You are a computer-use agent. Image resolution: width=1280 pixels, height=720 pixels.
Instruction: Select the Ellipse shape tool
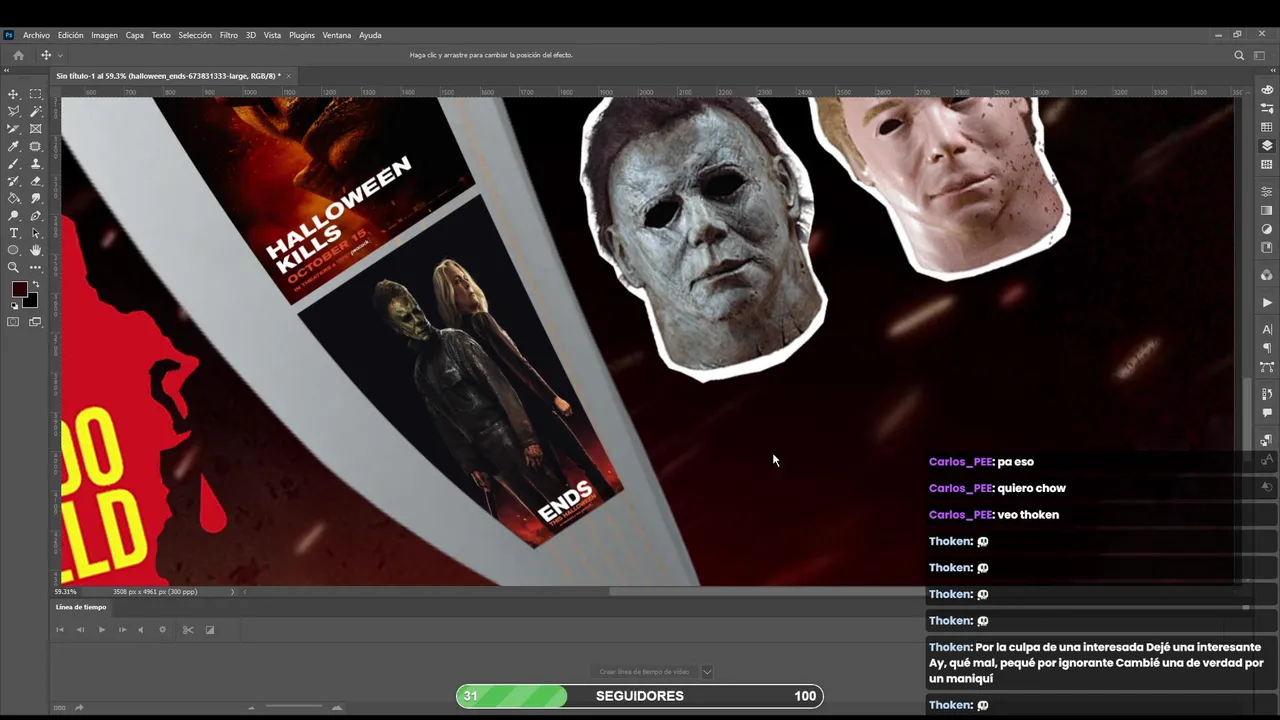click(x=14, y=250)
